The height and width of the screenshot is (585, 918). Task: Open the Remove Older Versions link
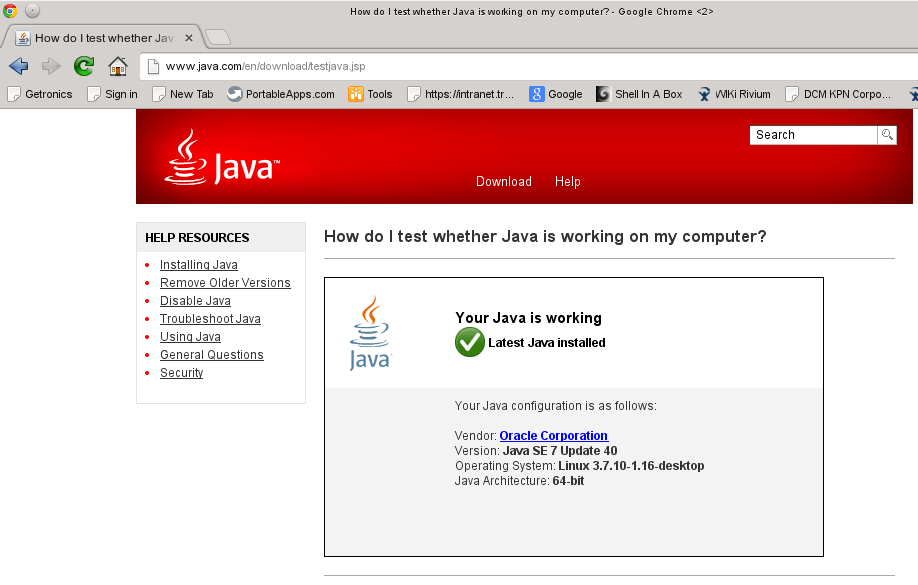point(225,283)
